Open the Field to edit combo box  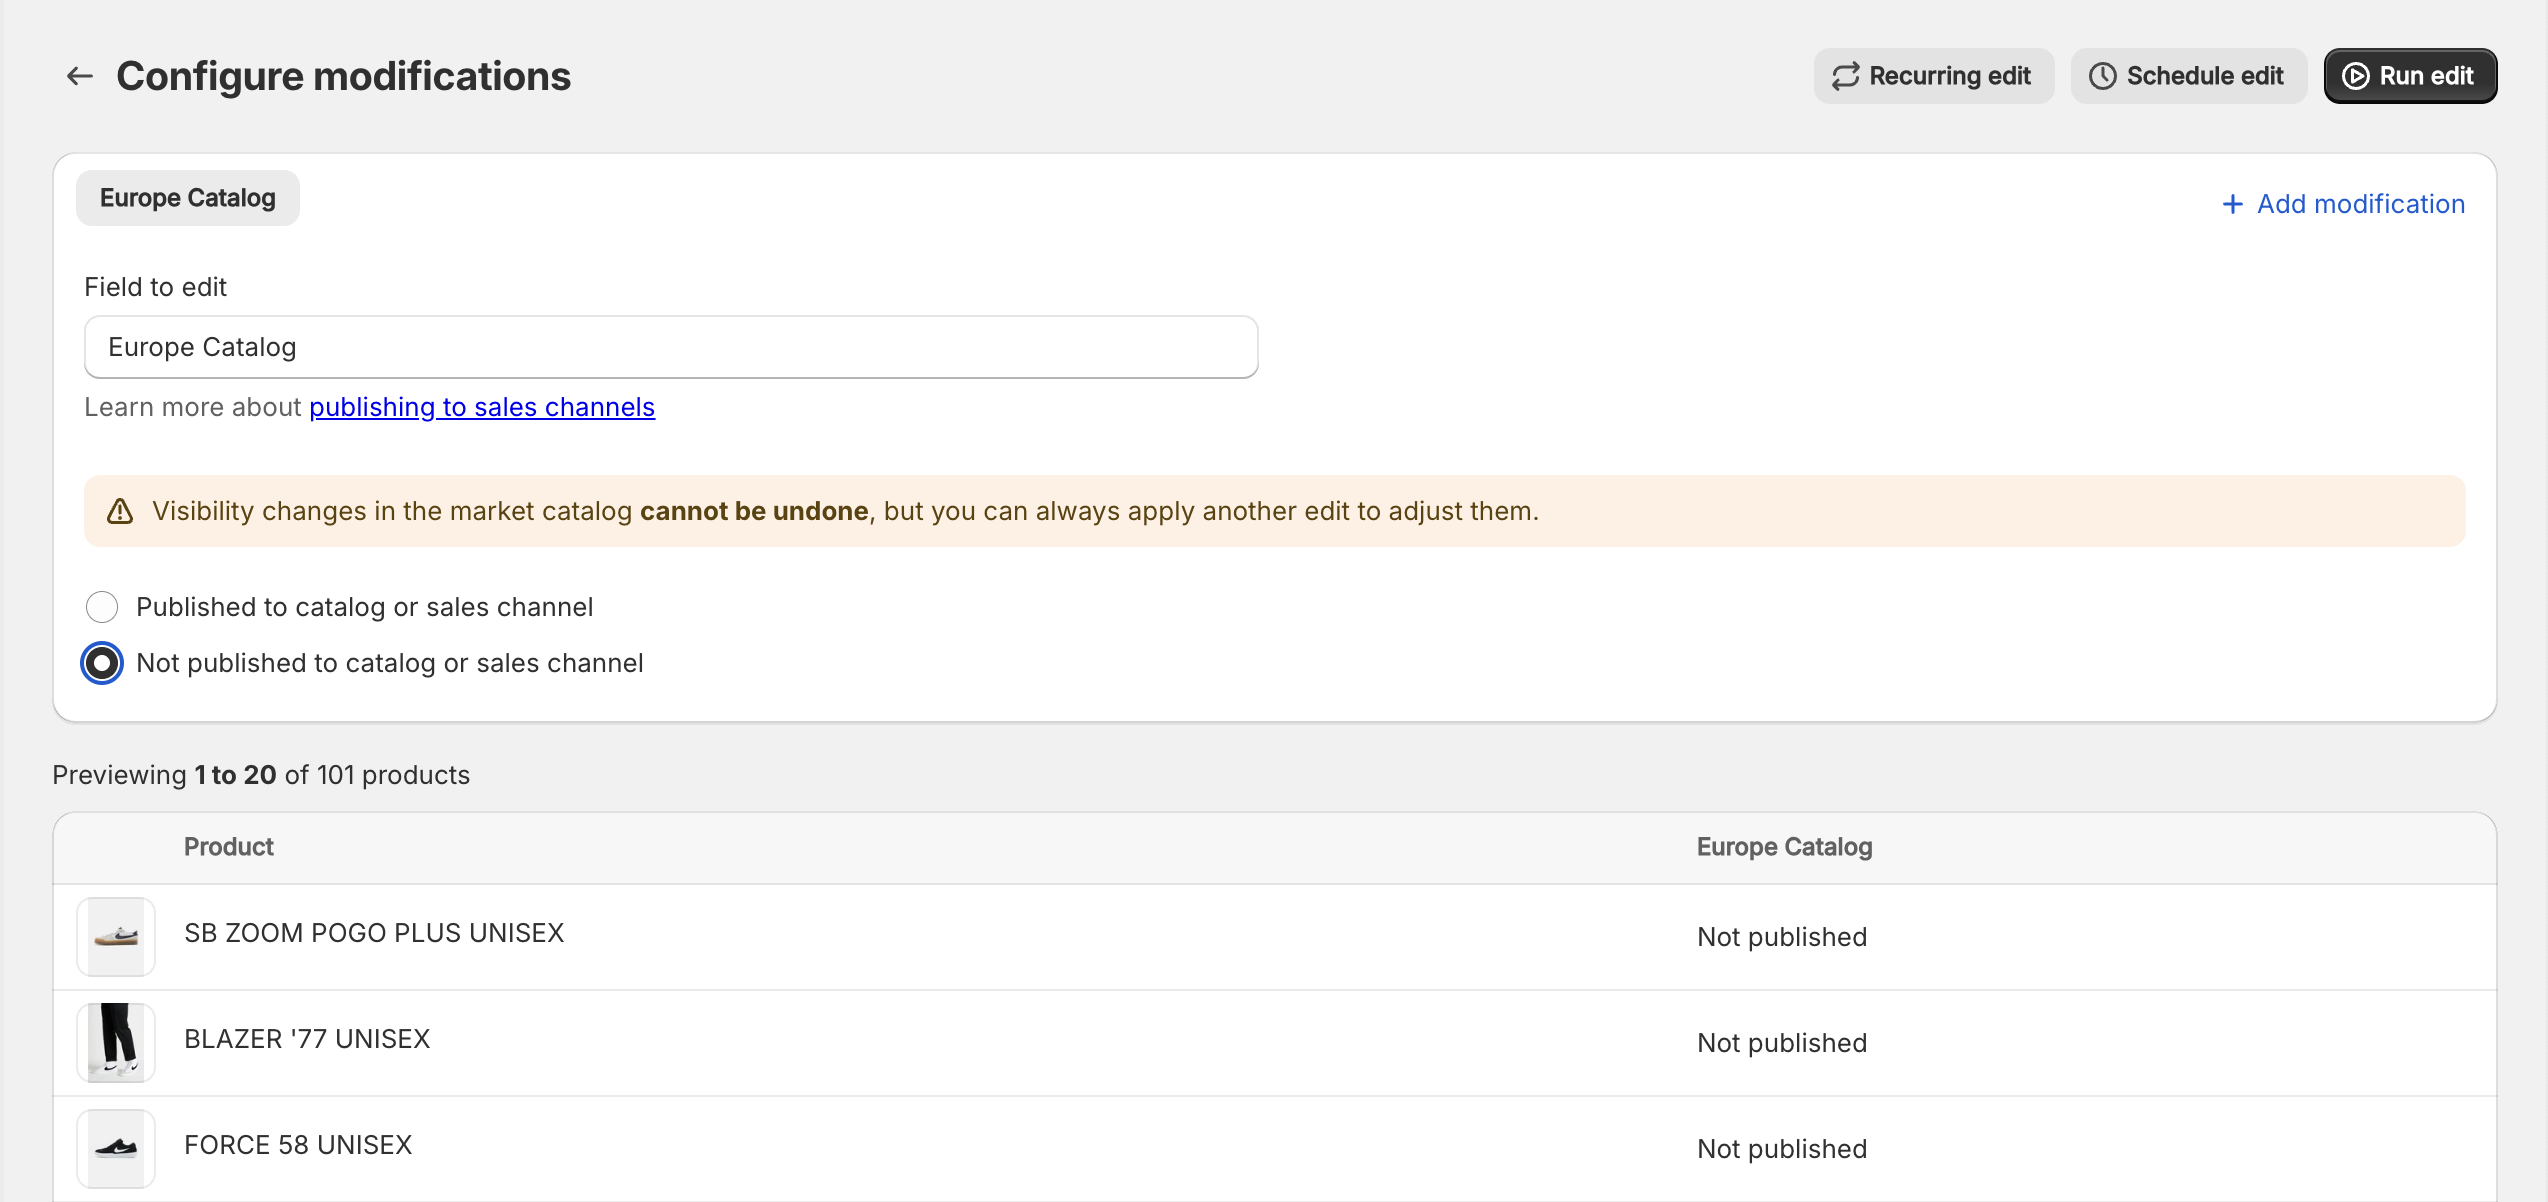(670, 347)
